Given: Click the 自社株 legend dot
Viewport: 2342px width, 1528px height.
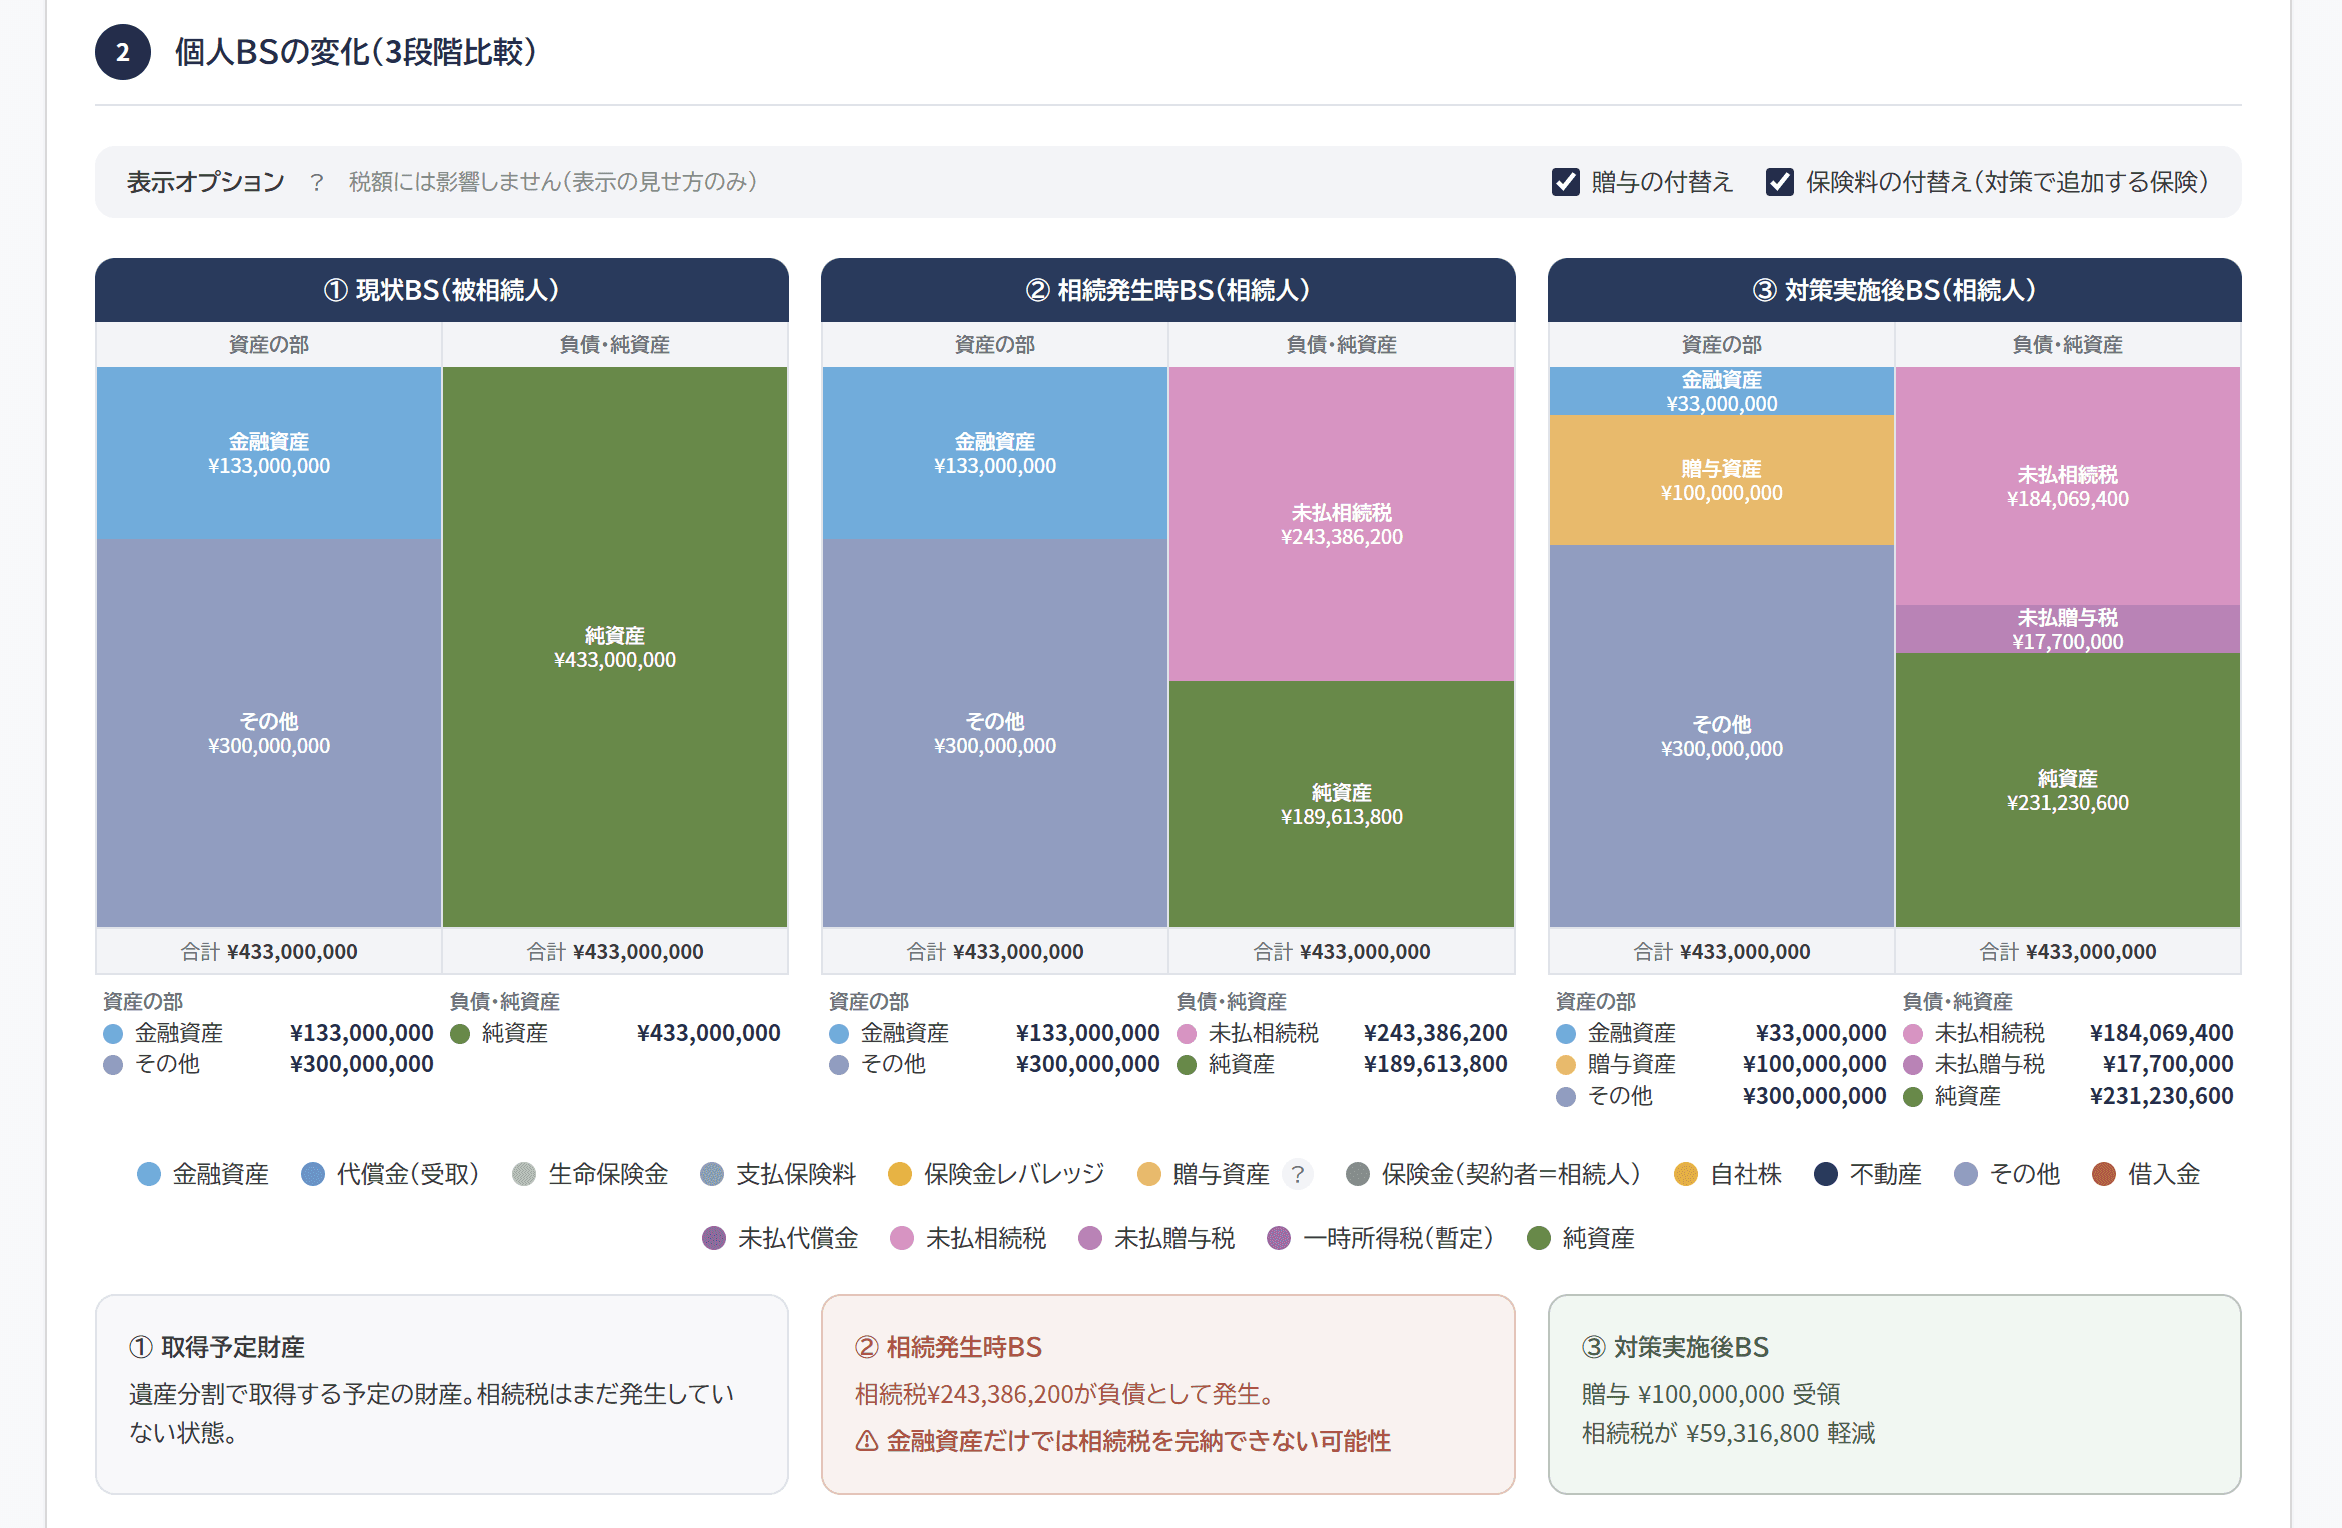Looking at the screenshot, I should click(1686, 1174).
